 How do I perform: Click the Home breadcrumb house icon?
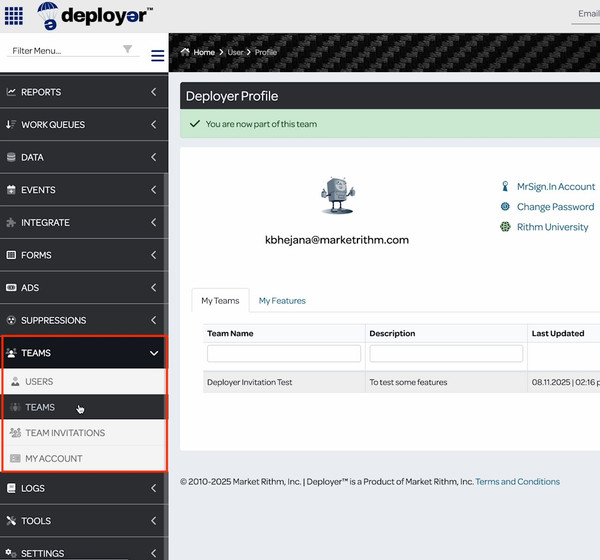[x=185, y=52]
